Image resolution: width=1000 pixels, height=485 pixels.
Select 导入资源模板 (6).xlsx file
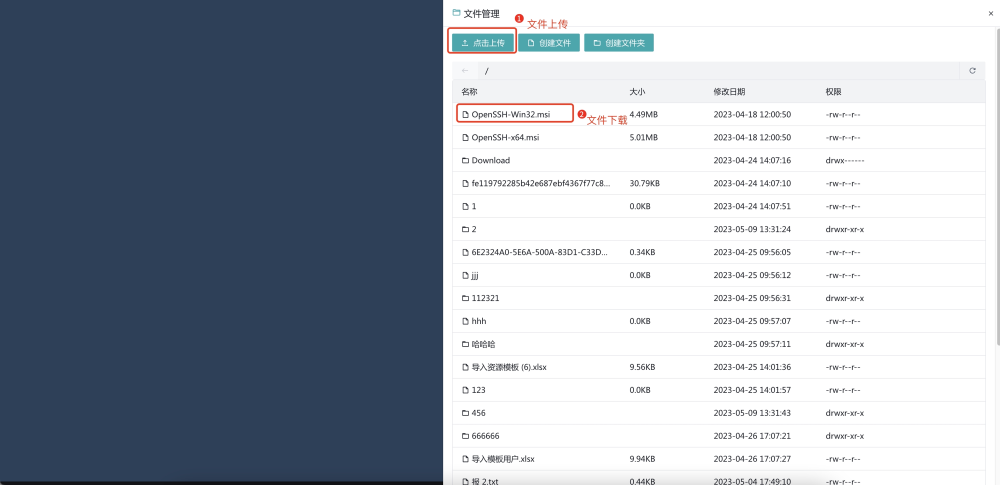coord(508,367)
